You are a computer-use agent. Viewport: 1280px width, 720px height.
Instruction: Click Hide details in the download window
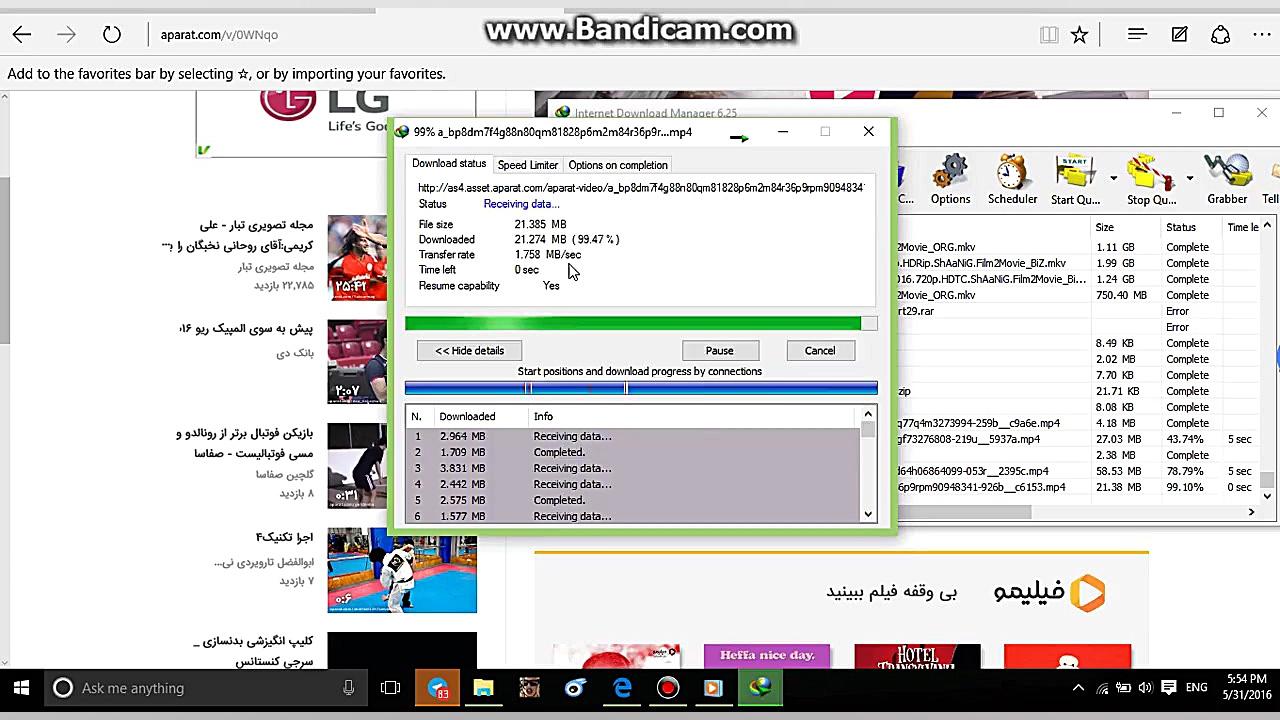click(x=469, y=350)
